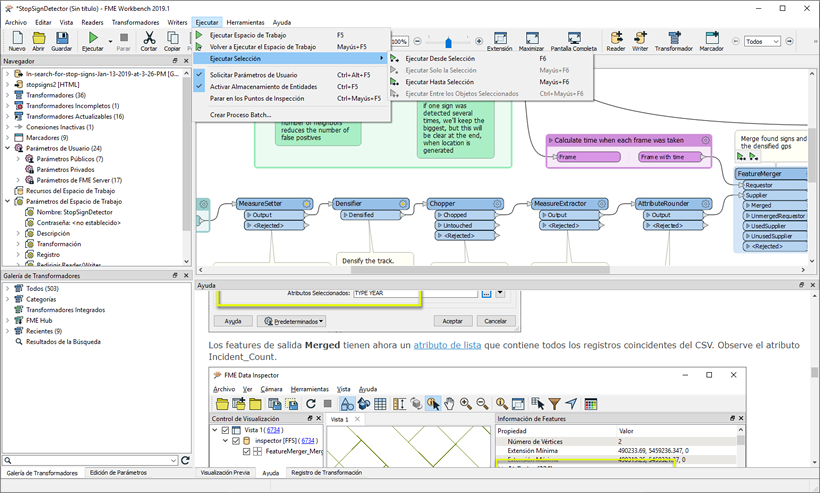This screenshot has width=820, height=493.
Task: Click the Maximizar toolbar icon
Action: 532,38
